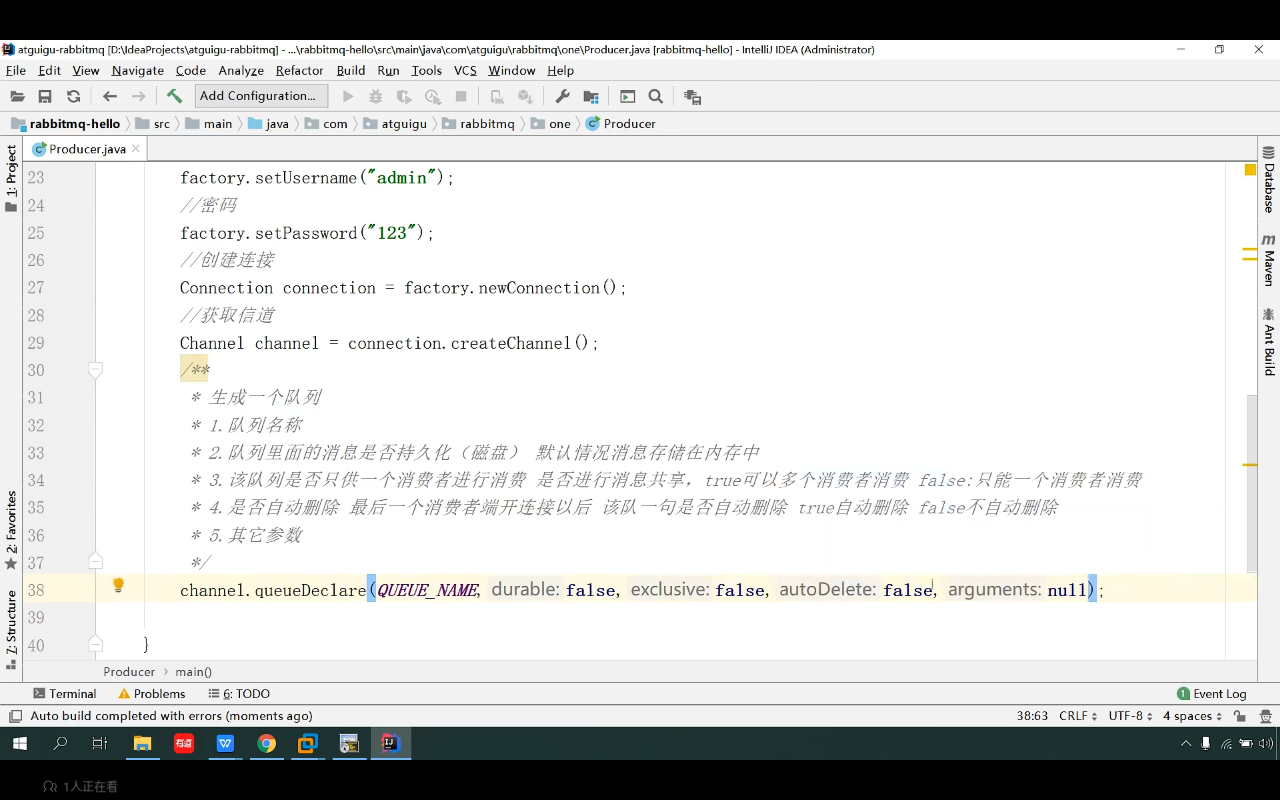Open File Explorer from the taskbar
Viewport: 1280px width, 800px height.
[142, 743]
